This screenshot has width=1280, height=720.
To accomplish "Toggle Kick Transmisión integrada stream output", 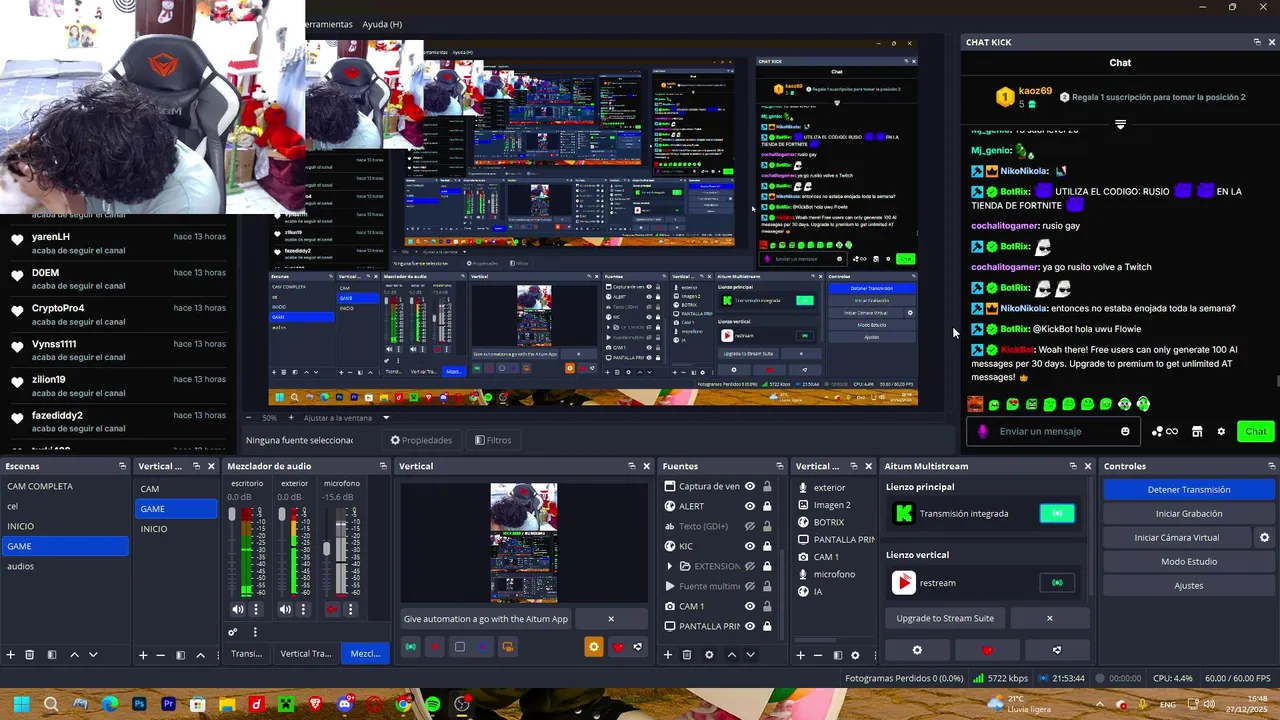I will (x=1057, y=513).
